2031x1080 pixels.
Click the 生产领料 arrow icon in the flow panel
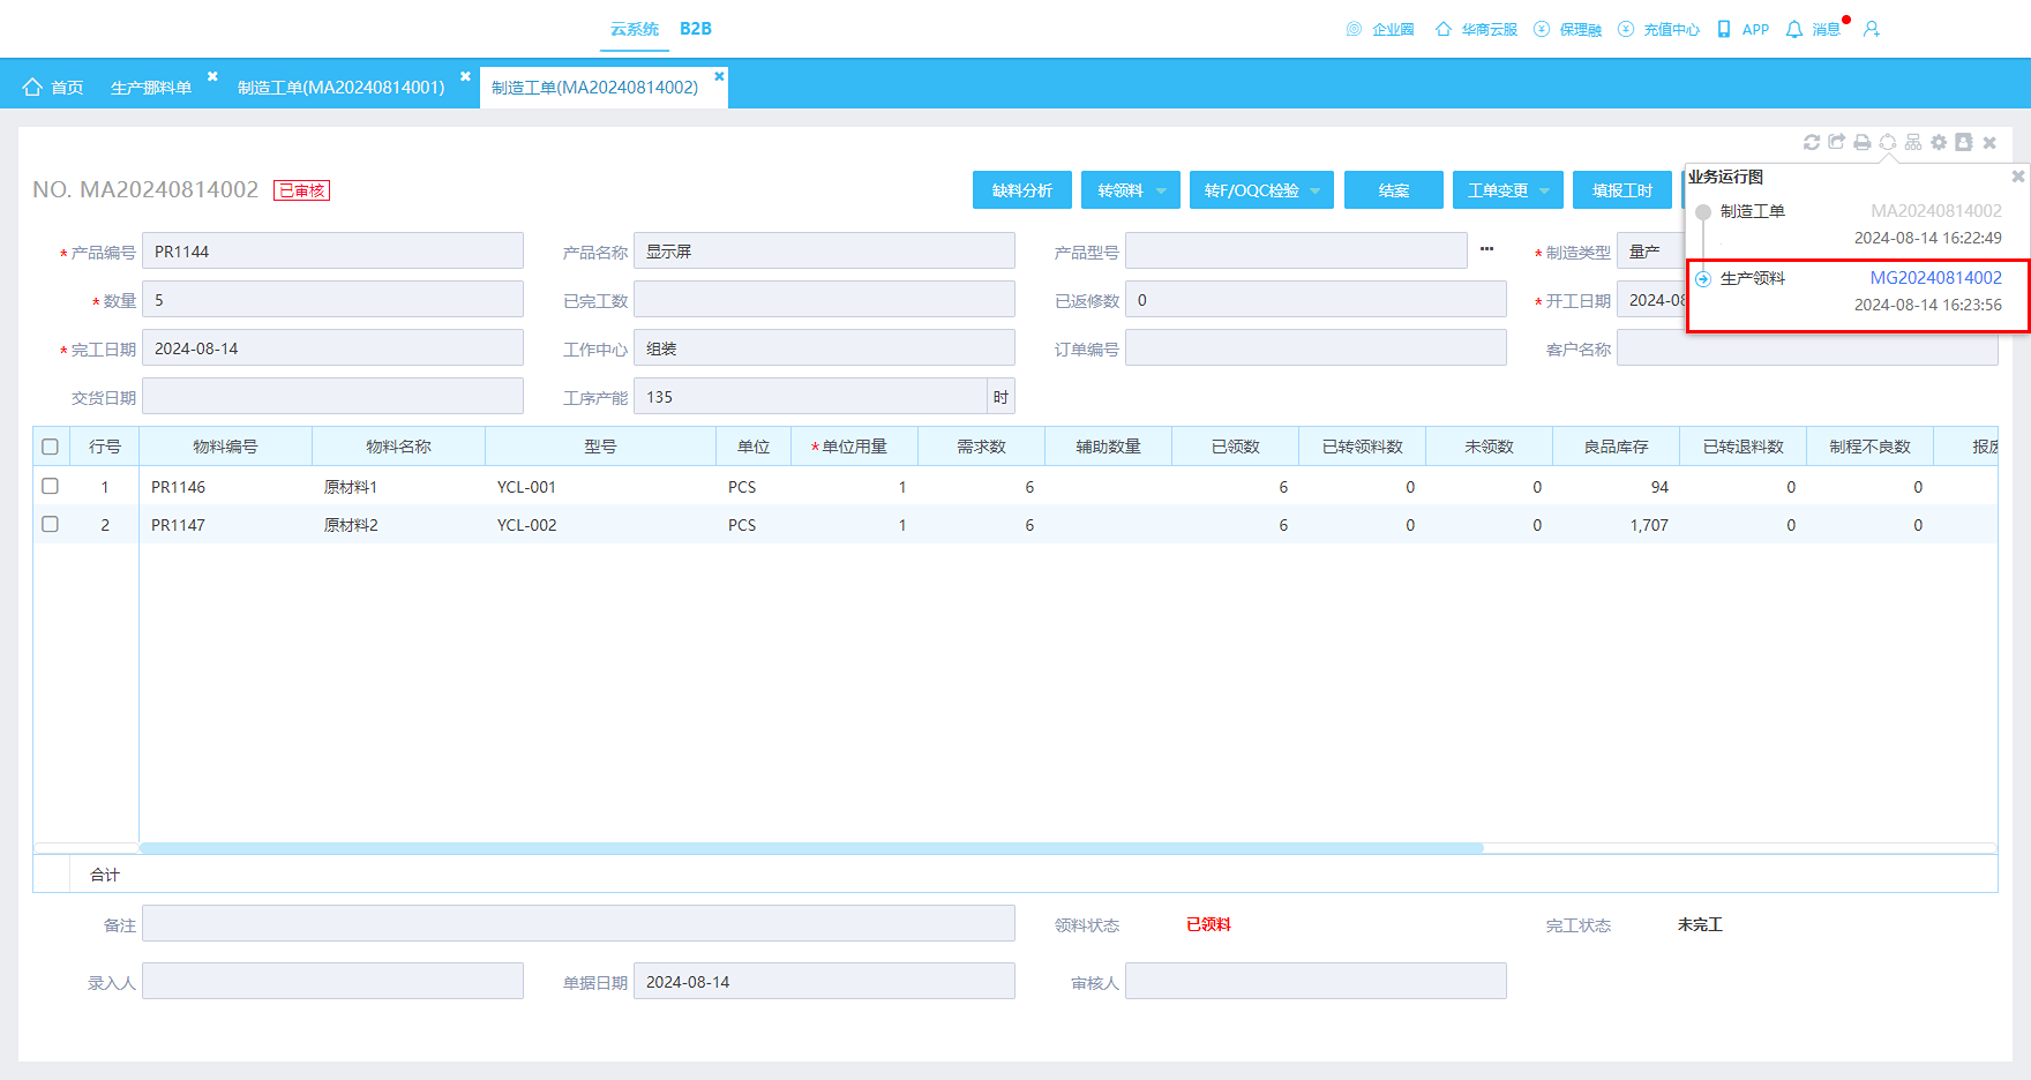tap(1703, 278)
